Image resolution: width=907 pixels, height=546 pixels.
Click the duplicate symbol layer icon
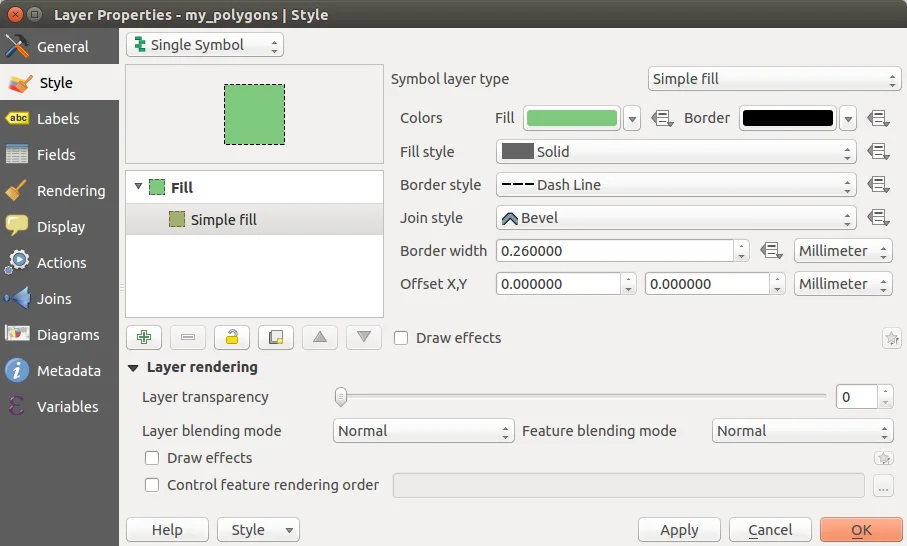[276, 337]
